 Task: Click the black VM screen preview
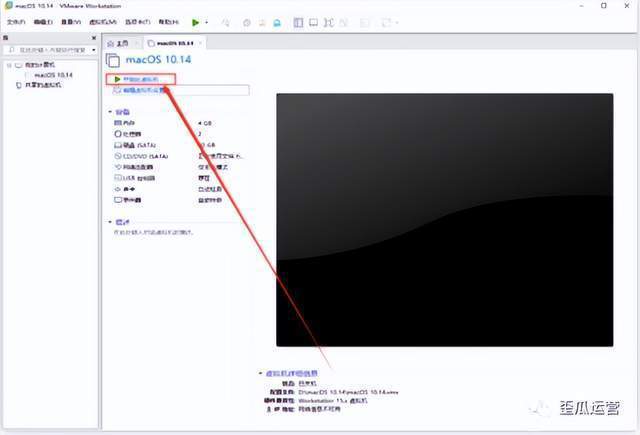[x=444, y=220]
